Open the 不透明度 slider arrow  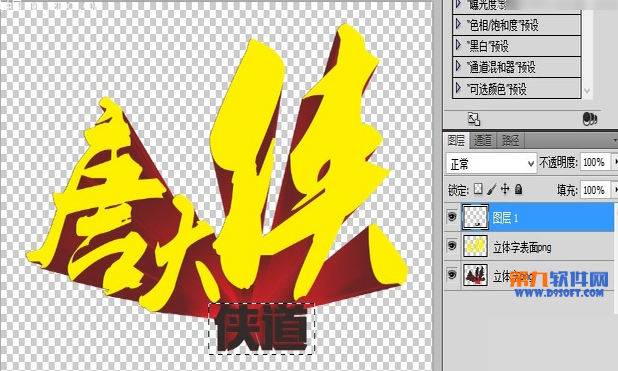615,162
